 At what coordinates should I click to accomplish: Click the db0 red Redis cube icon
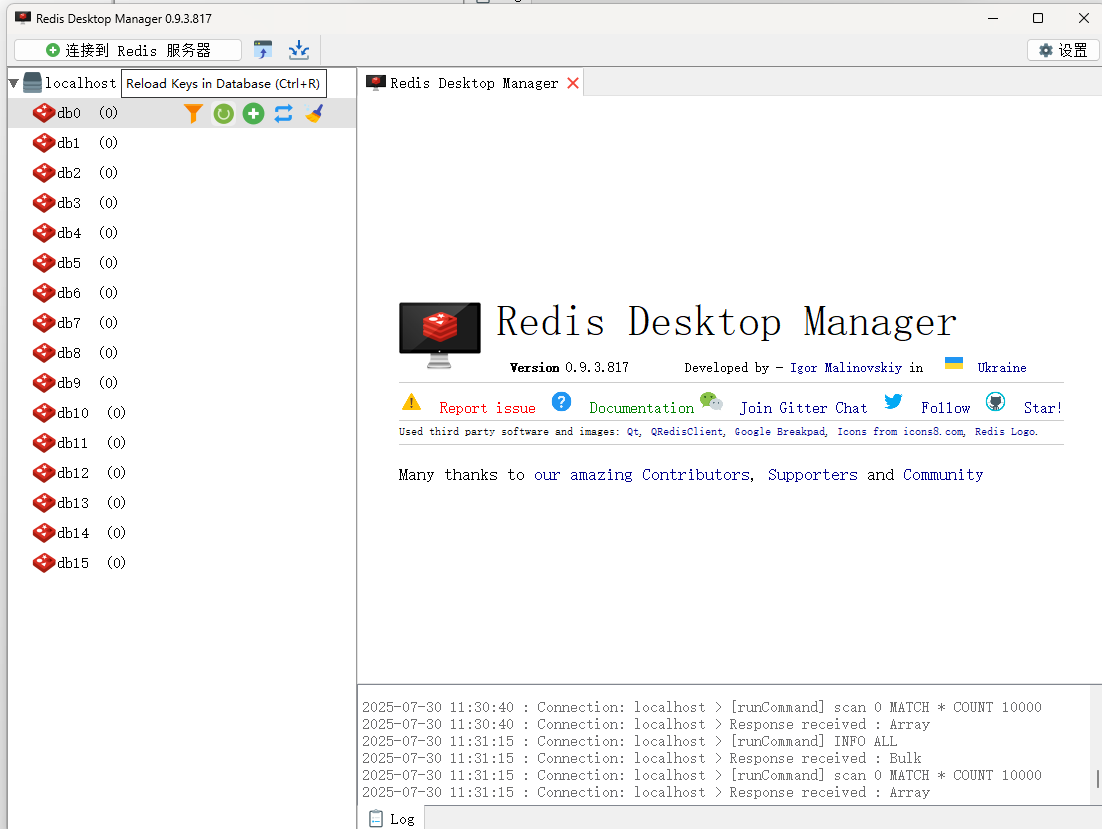pyautogui.click(x=44, y=113)
